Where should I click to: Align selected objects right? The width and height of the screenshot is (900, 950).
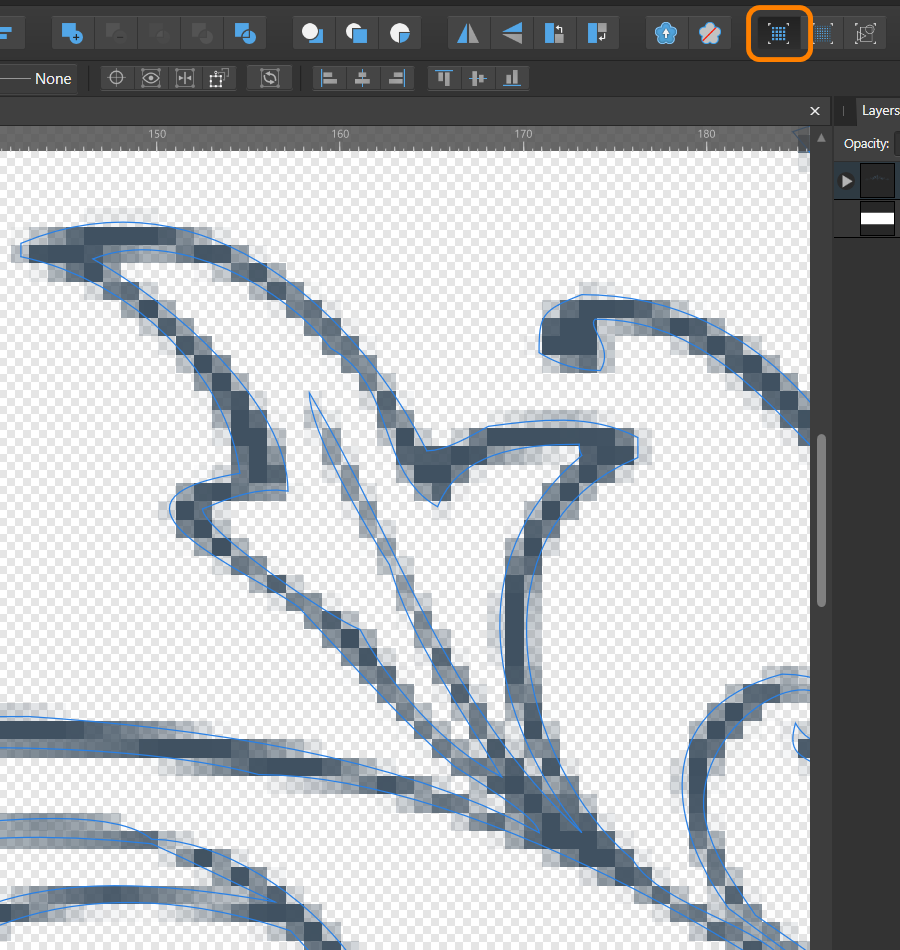[x=397, y=78]
